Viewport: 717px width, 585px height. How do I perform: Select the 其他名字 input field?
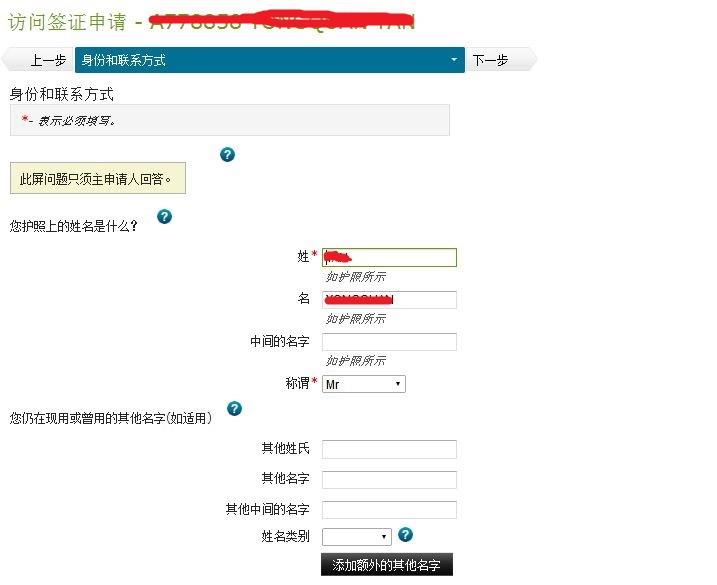click(389, 479)
